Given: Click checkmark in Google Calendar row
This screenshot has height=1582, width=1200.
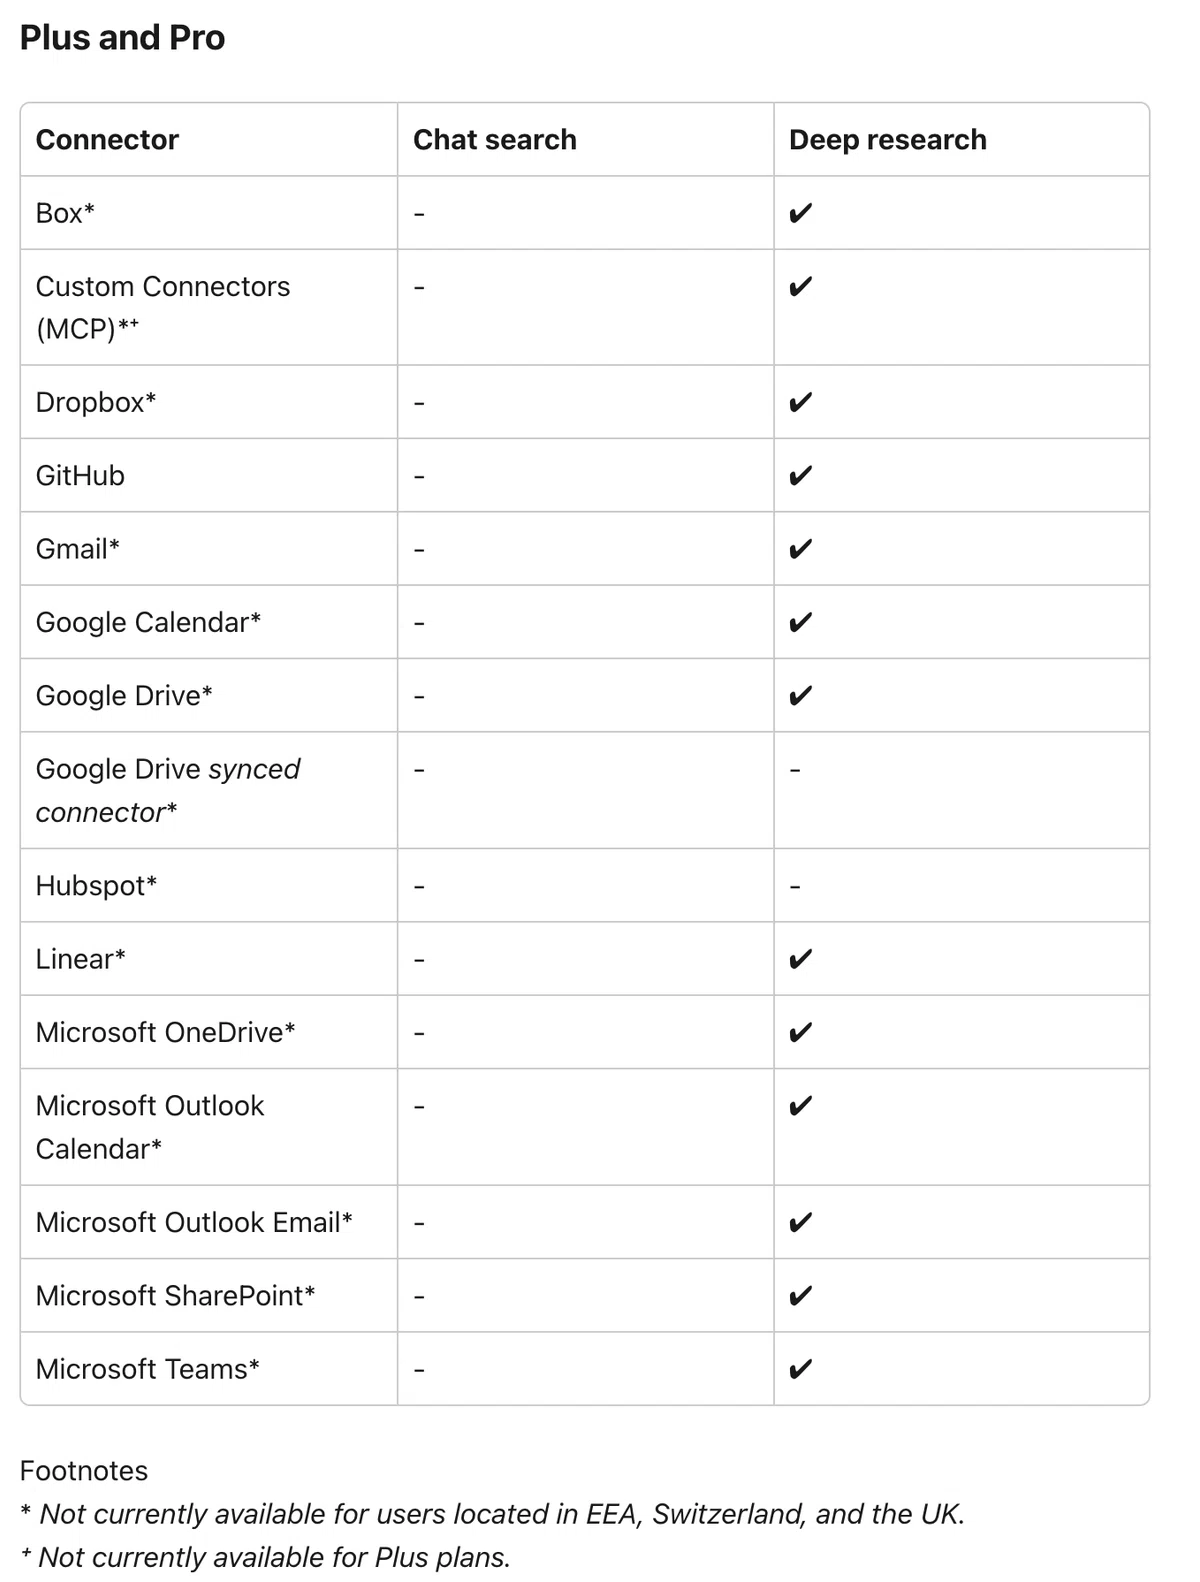Looking at the screenshot, I should click(800, 622).
